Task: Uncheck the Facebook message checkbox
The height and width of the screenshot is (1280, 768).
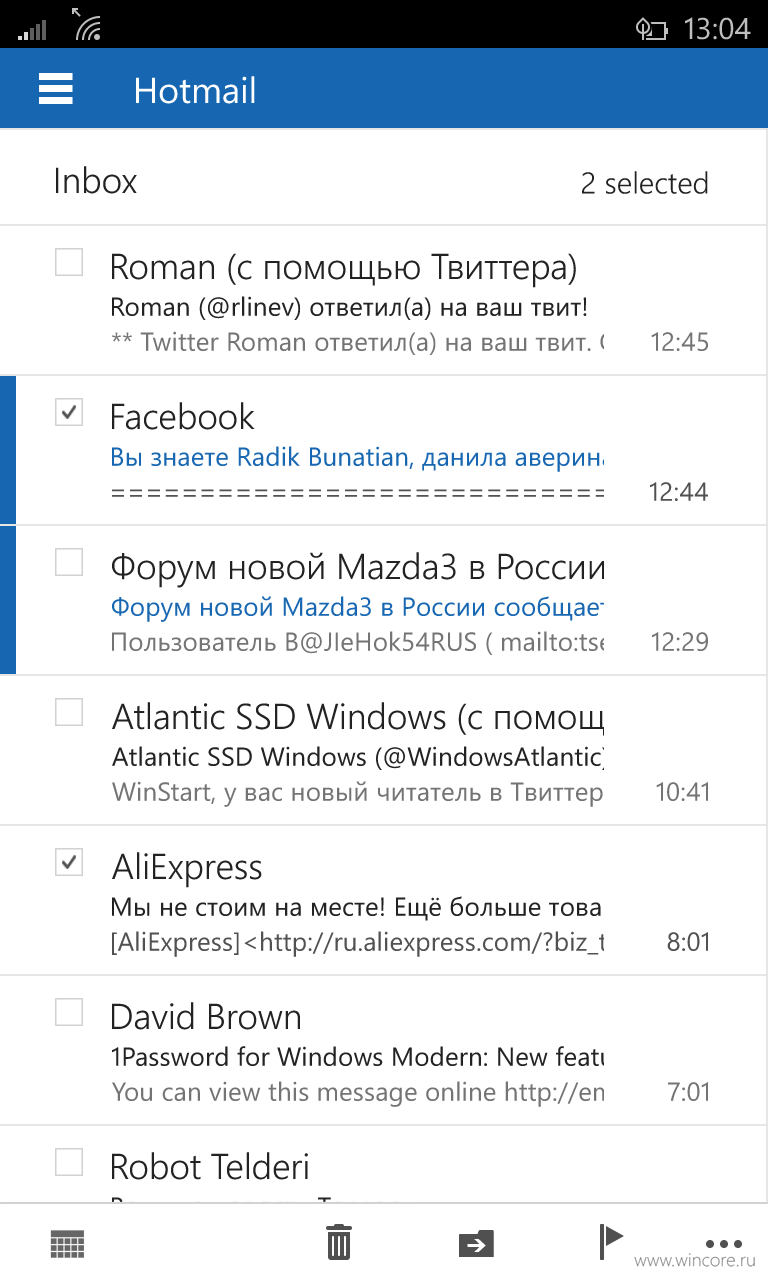Action: (68, 412)
